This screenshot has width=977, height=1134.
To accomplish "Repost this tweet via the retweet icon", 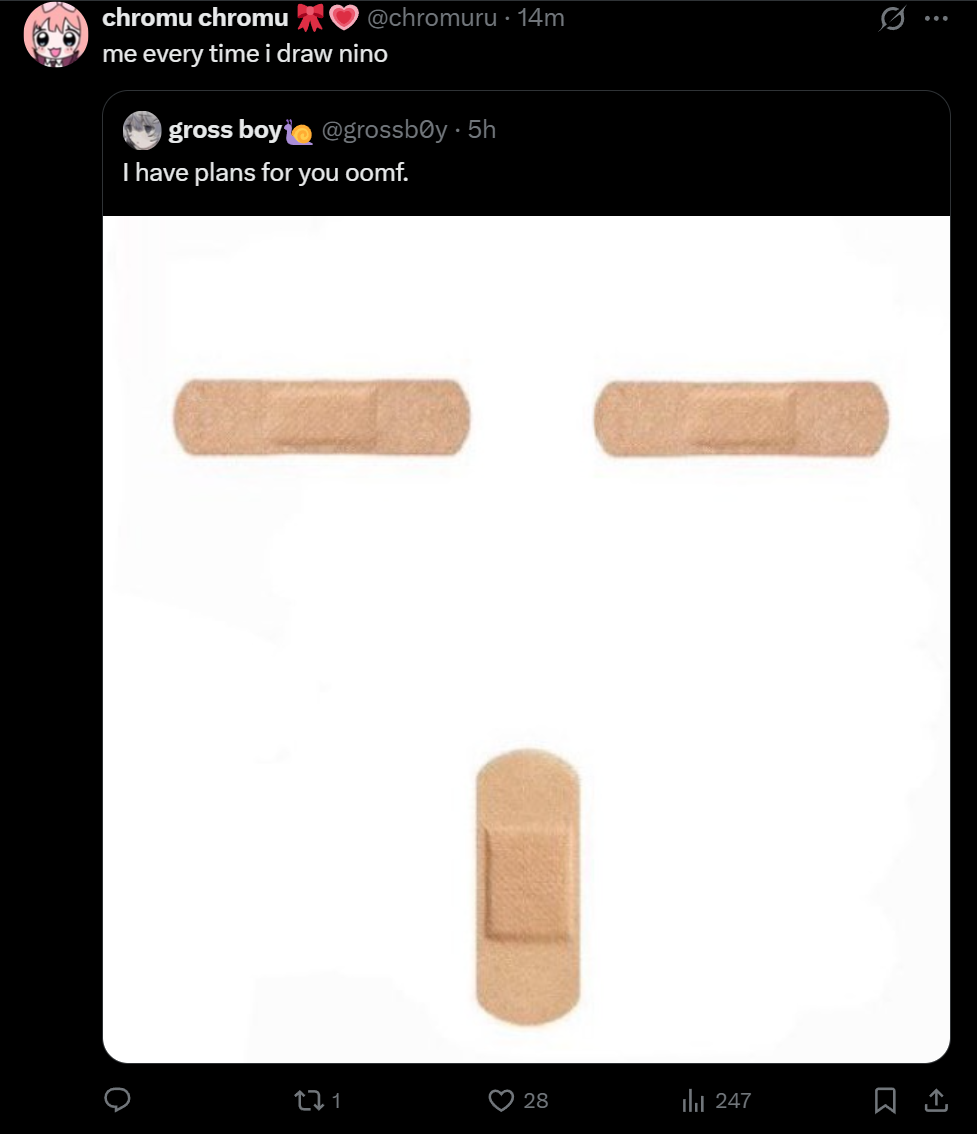I will pos(309,1101).
